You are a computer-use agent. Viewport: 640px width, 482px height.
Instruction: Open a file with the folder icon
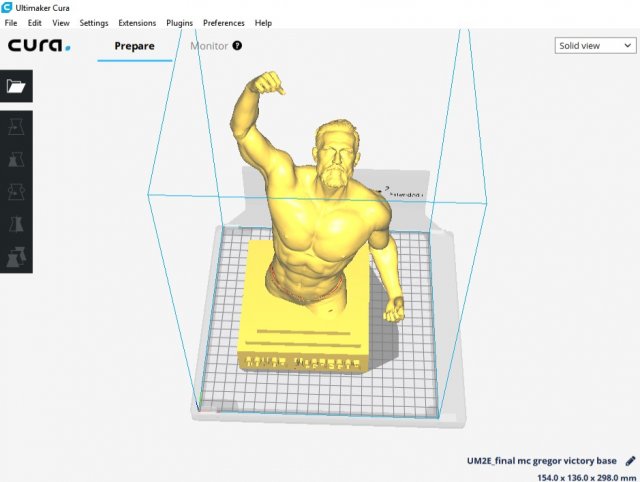coord(16,86)
